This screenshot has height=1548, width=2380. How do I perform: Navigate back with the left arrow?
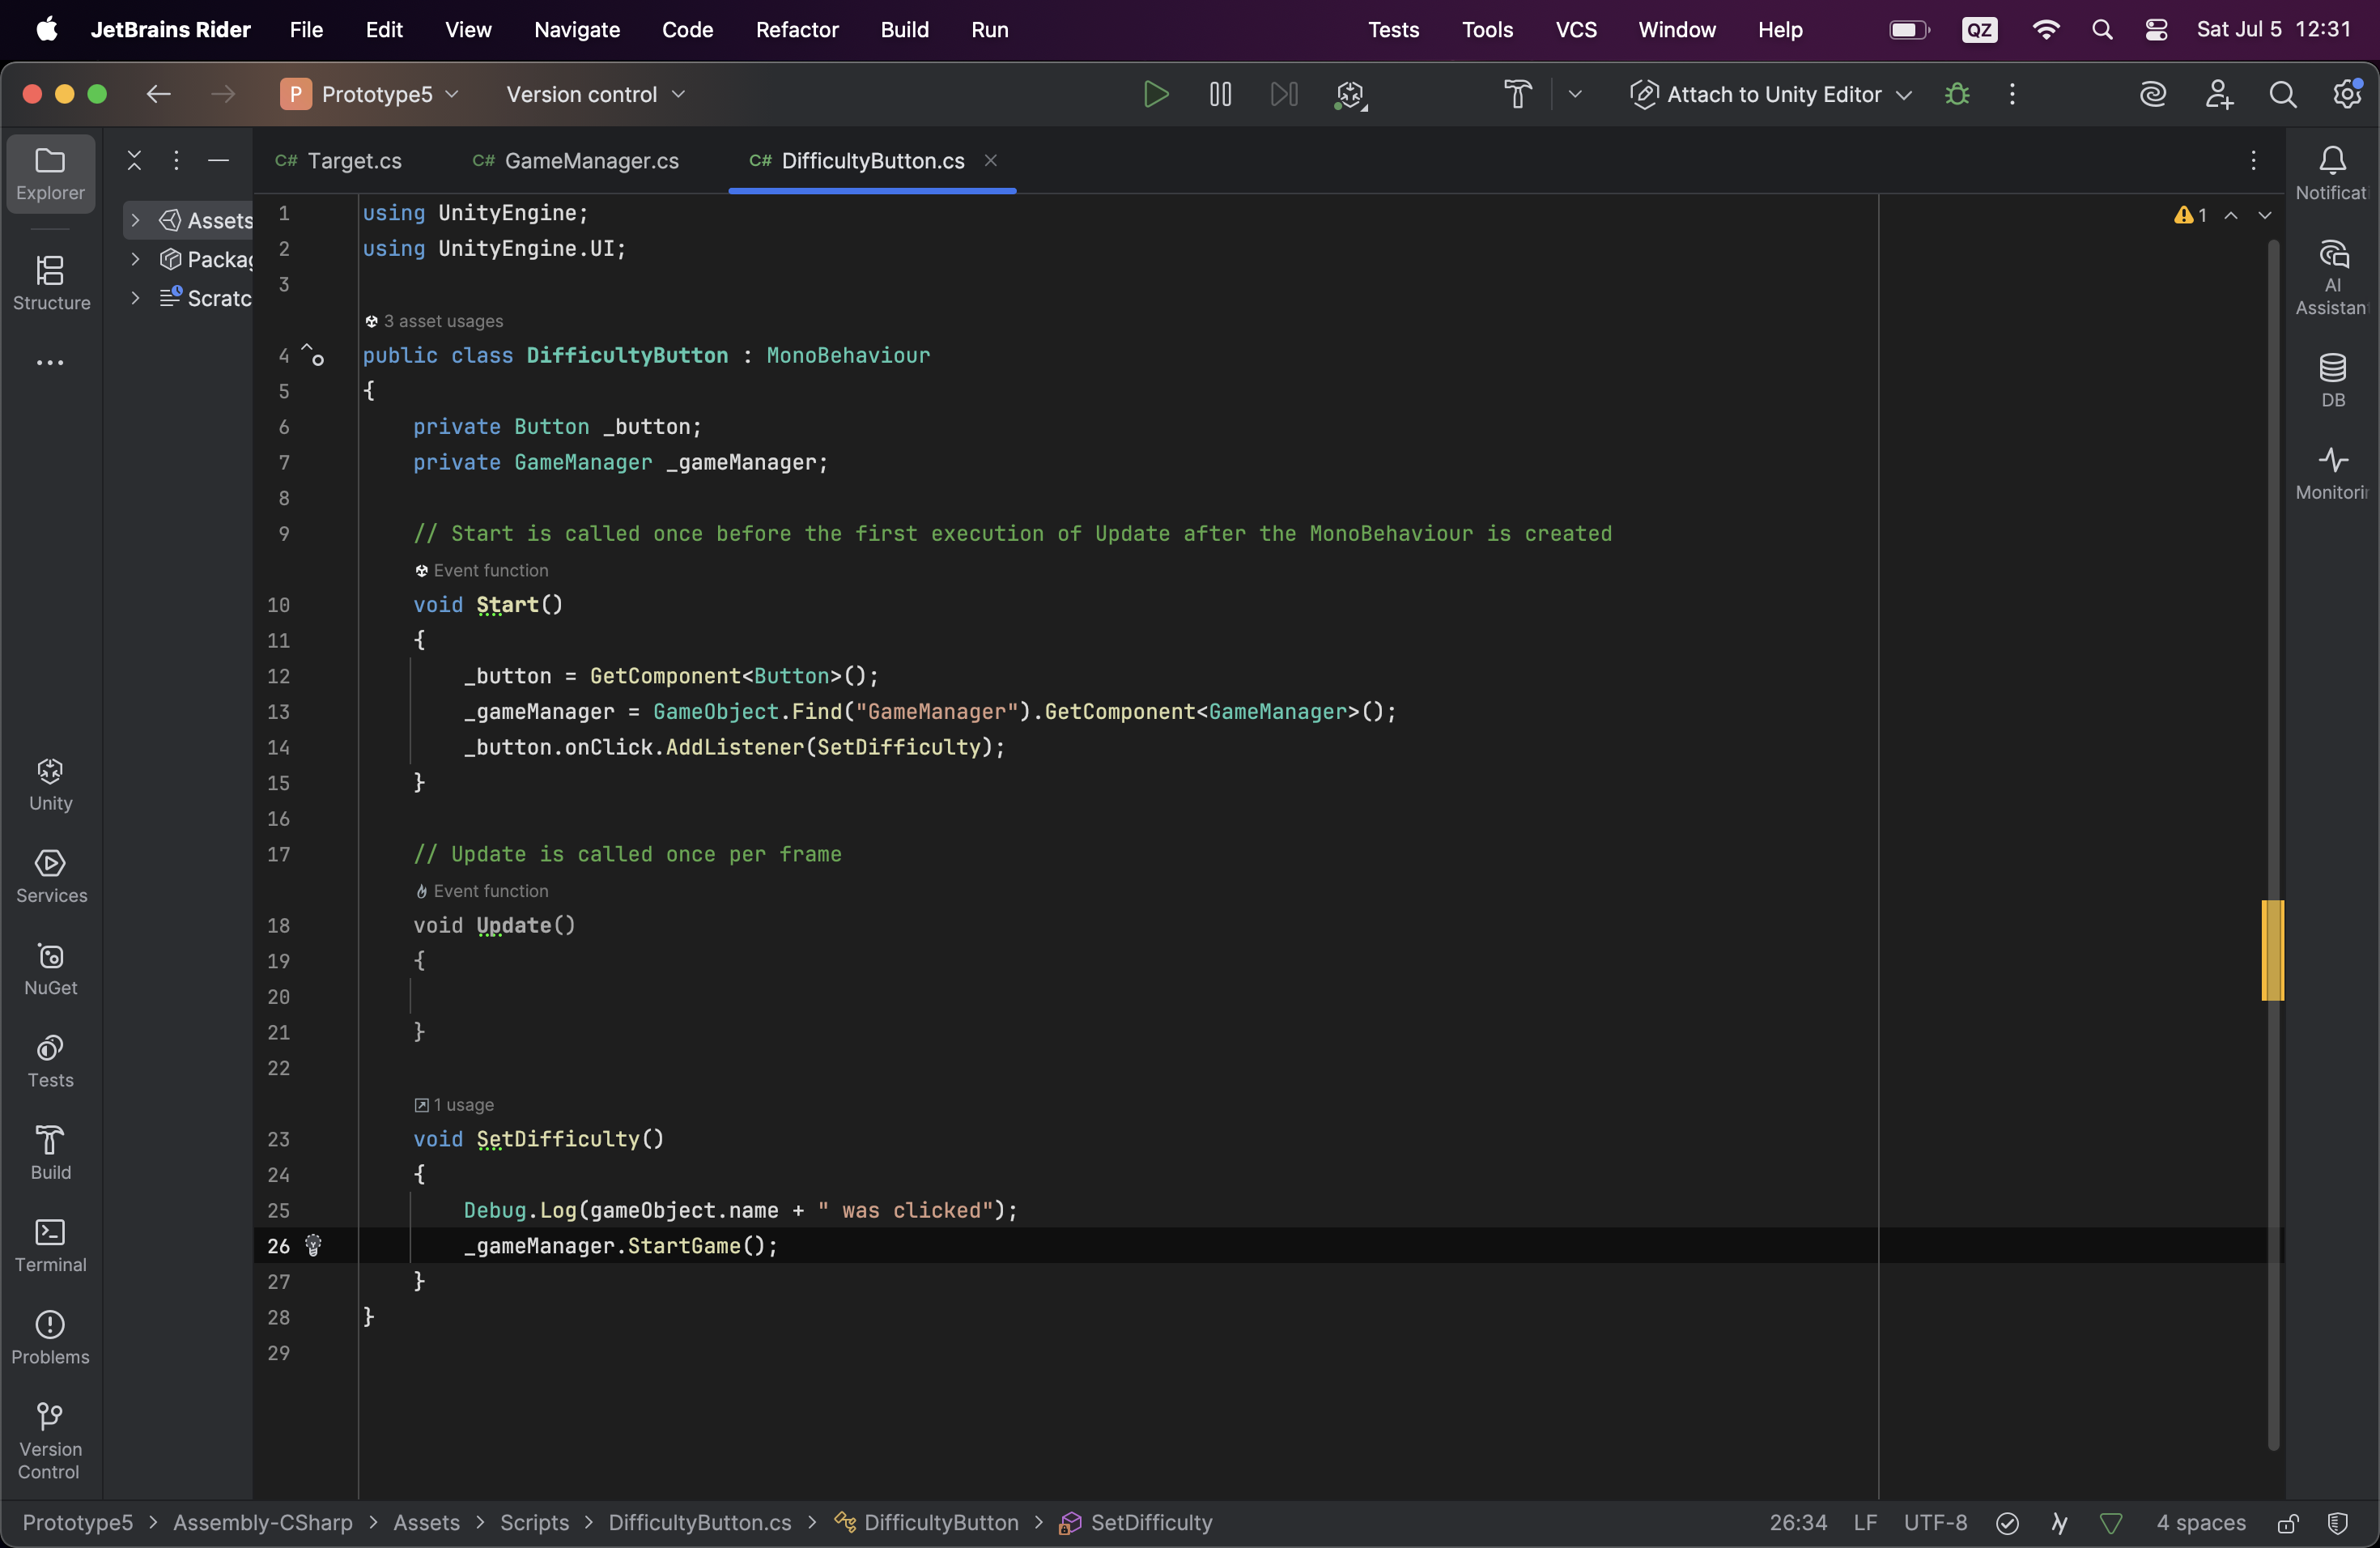point(158,94)
